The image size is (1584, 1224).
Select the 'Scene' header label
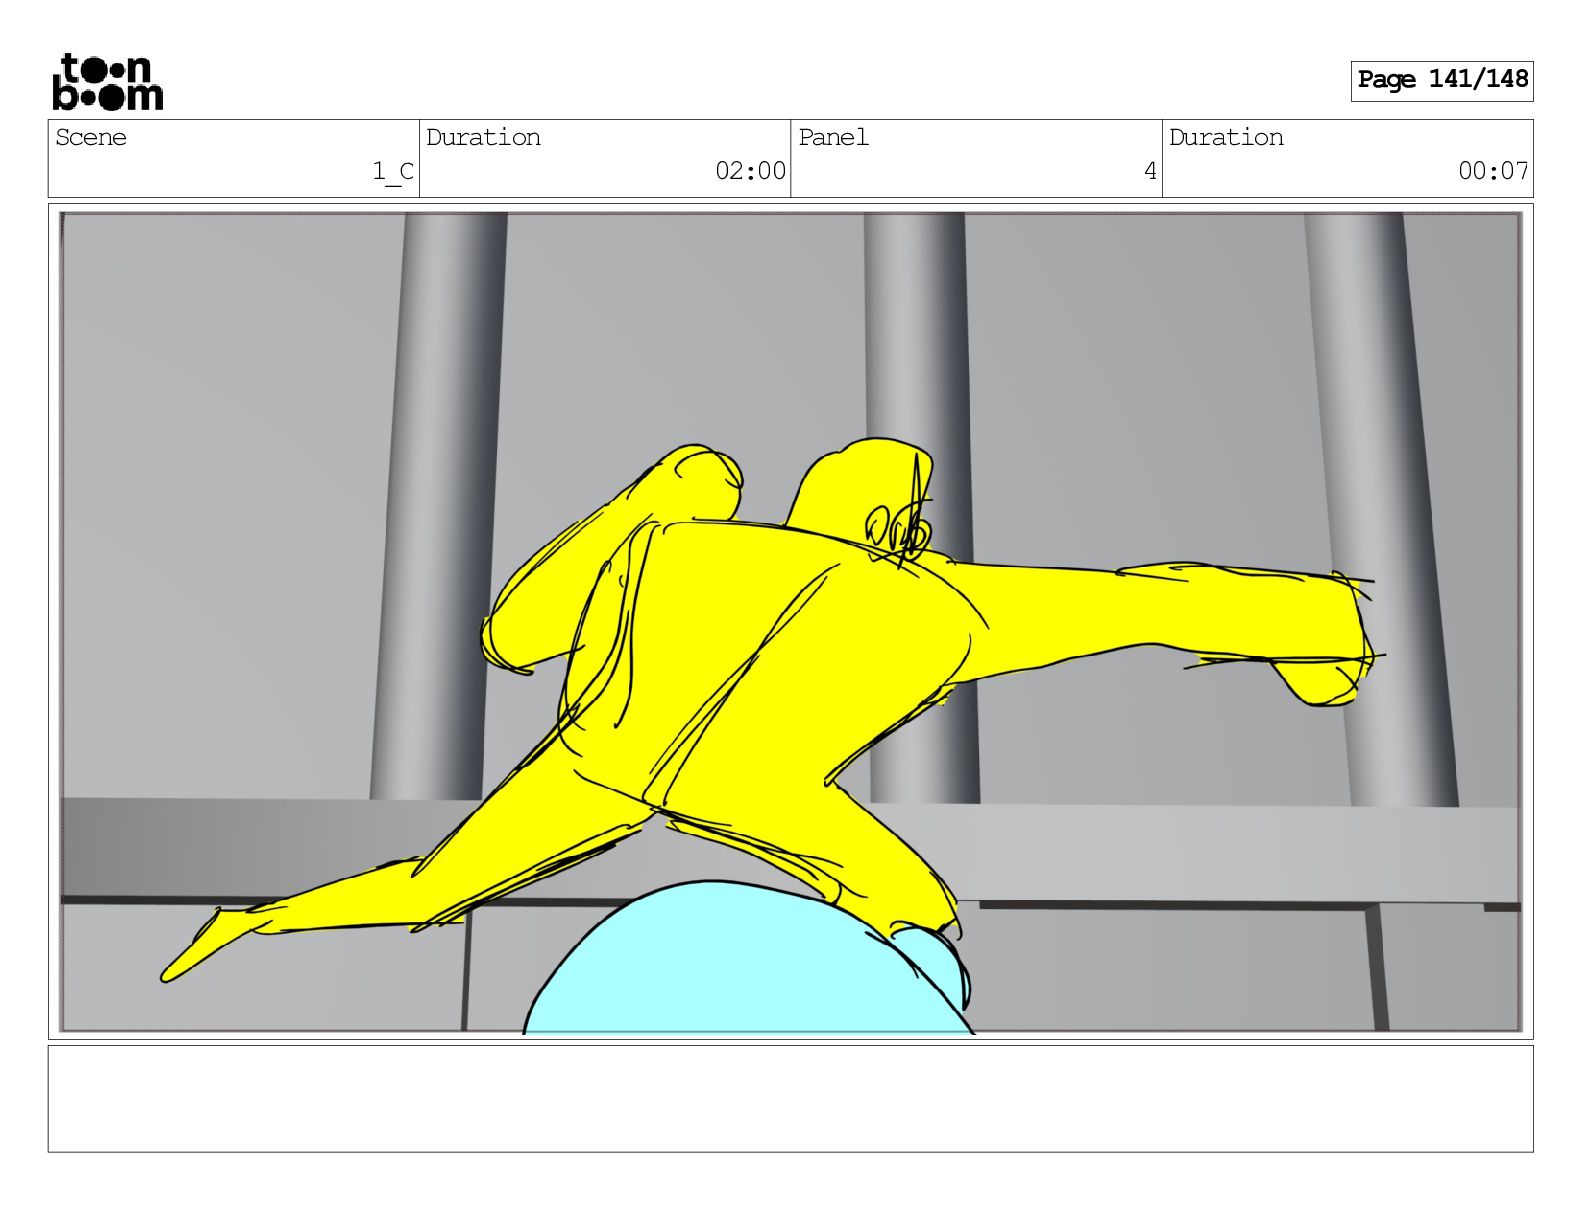tap(91, 138)
